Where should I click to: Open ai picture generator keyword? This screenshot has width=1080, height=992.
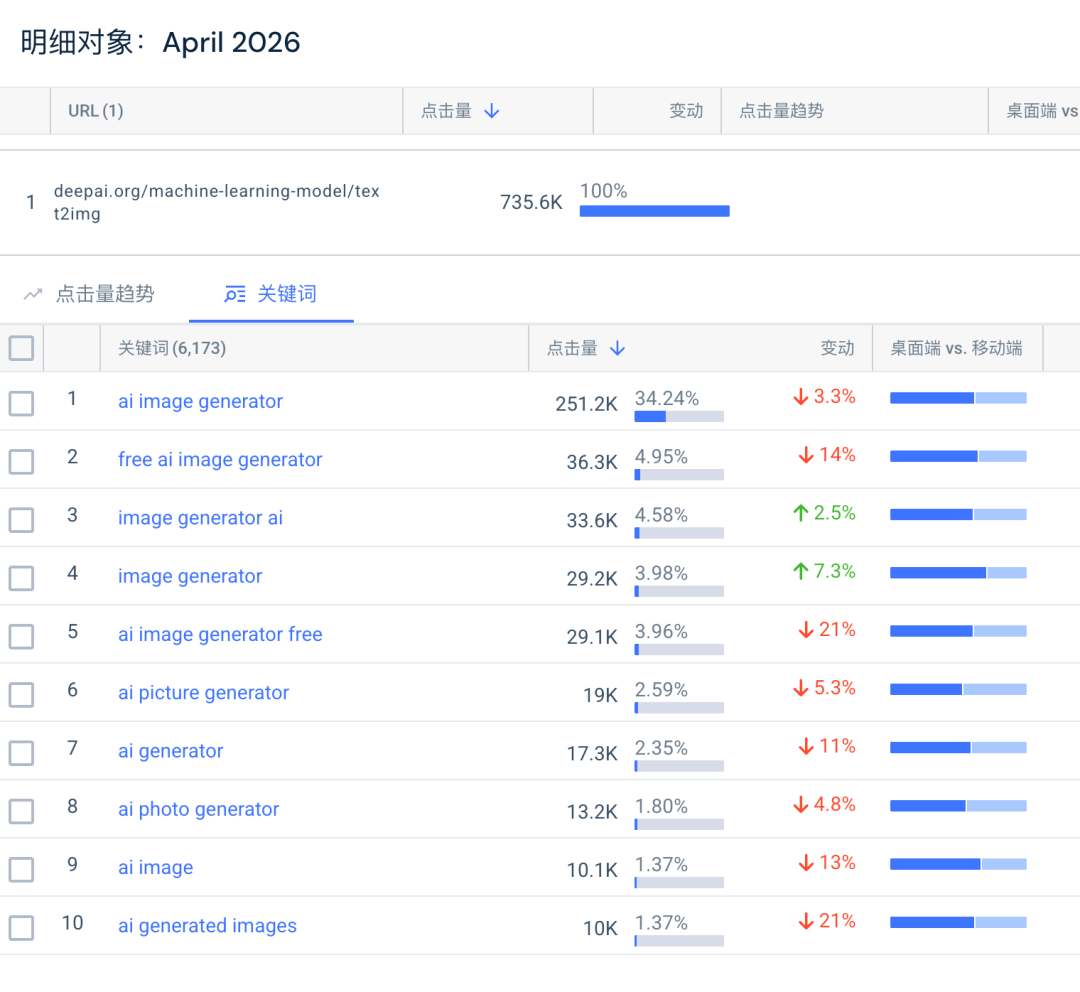[203, 692]
